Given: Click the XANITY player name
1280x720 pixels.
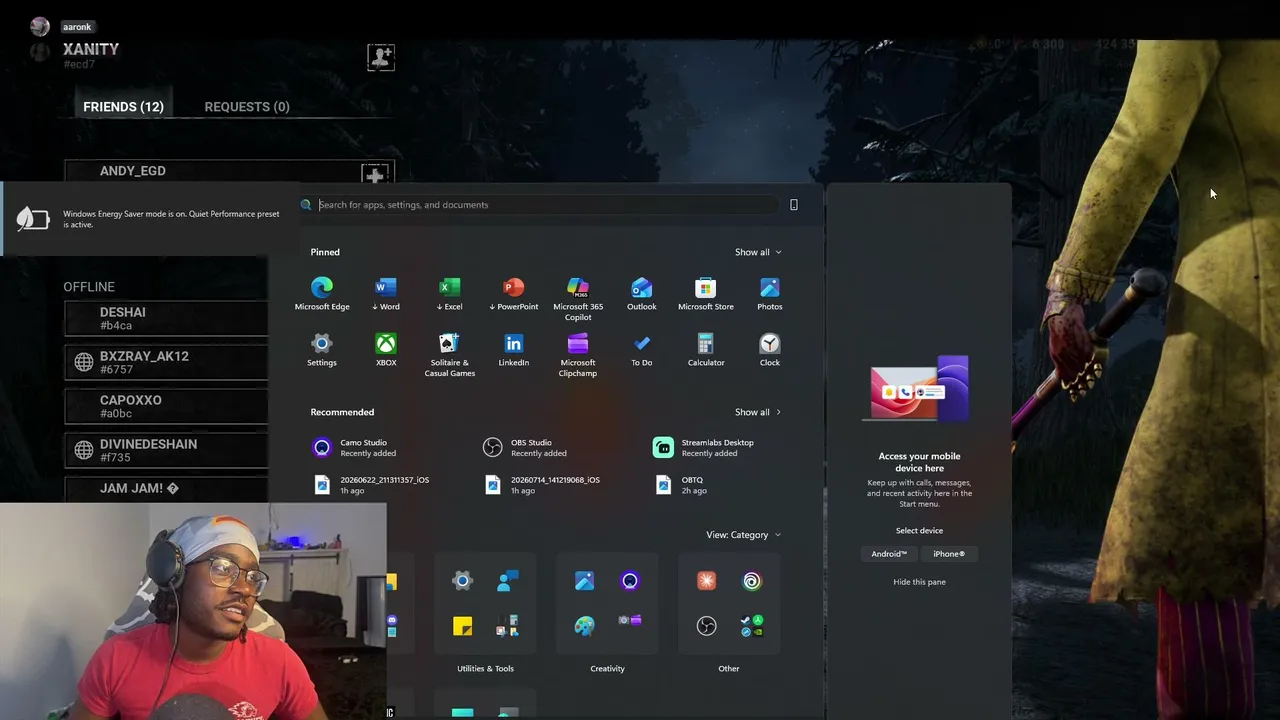Looking at the screenshot, I should coord(91,49).
